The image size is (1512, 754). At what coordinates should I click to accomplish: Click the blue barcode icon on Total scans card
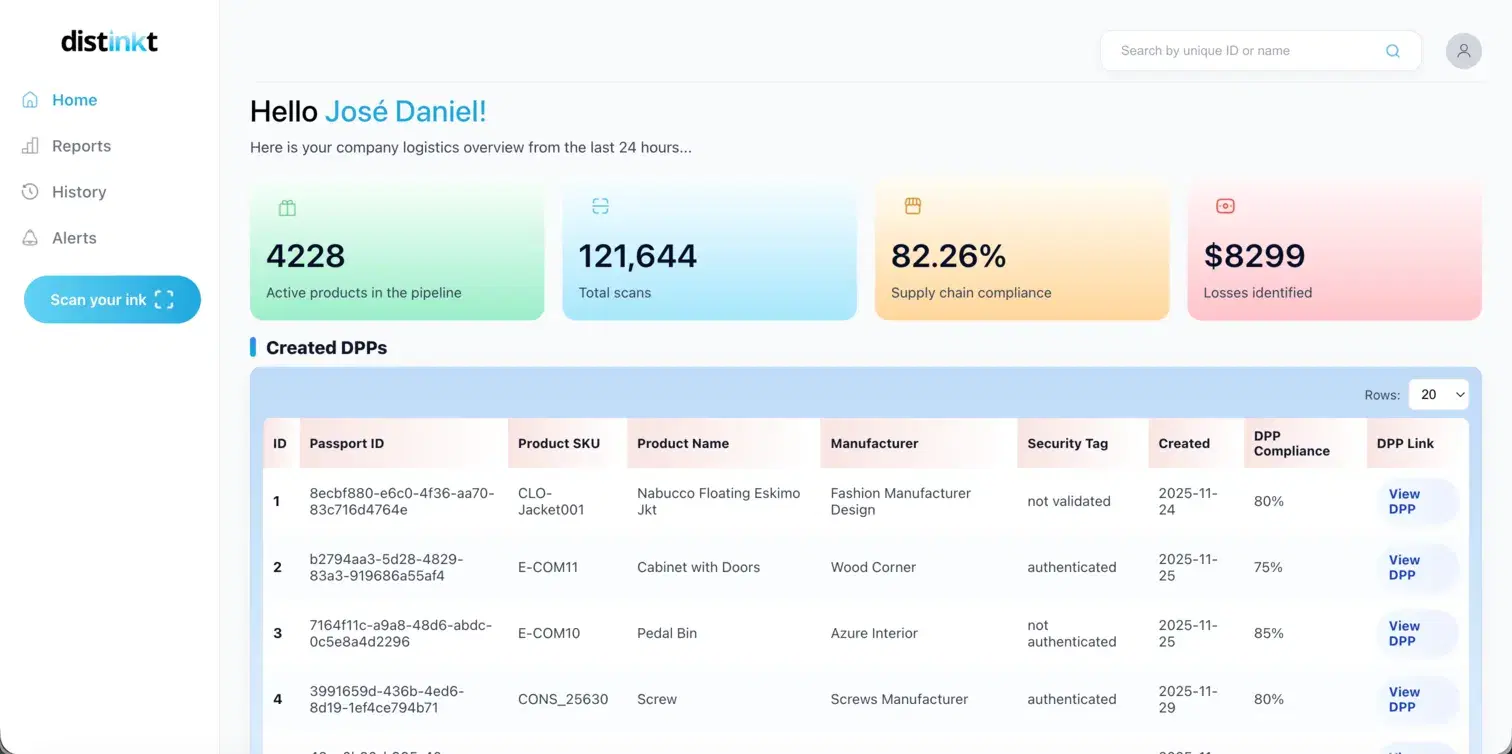(599, 205)
